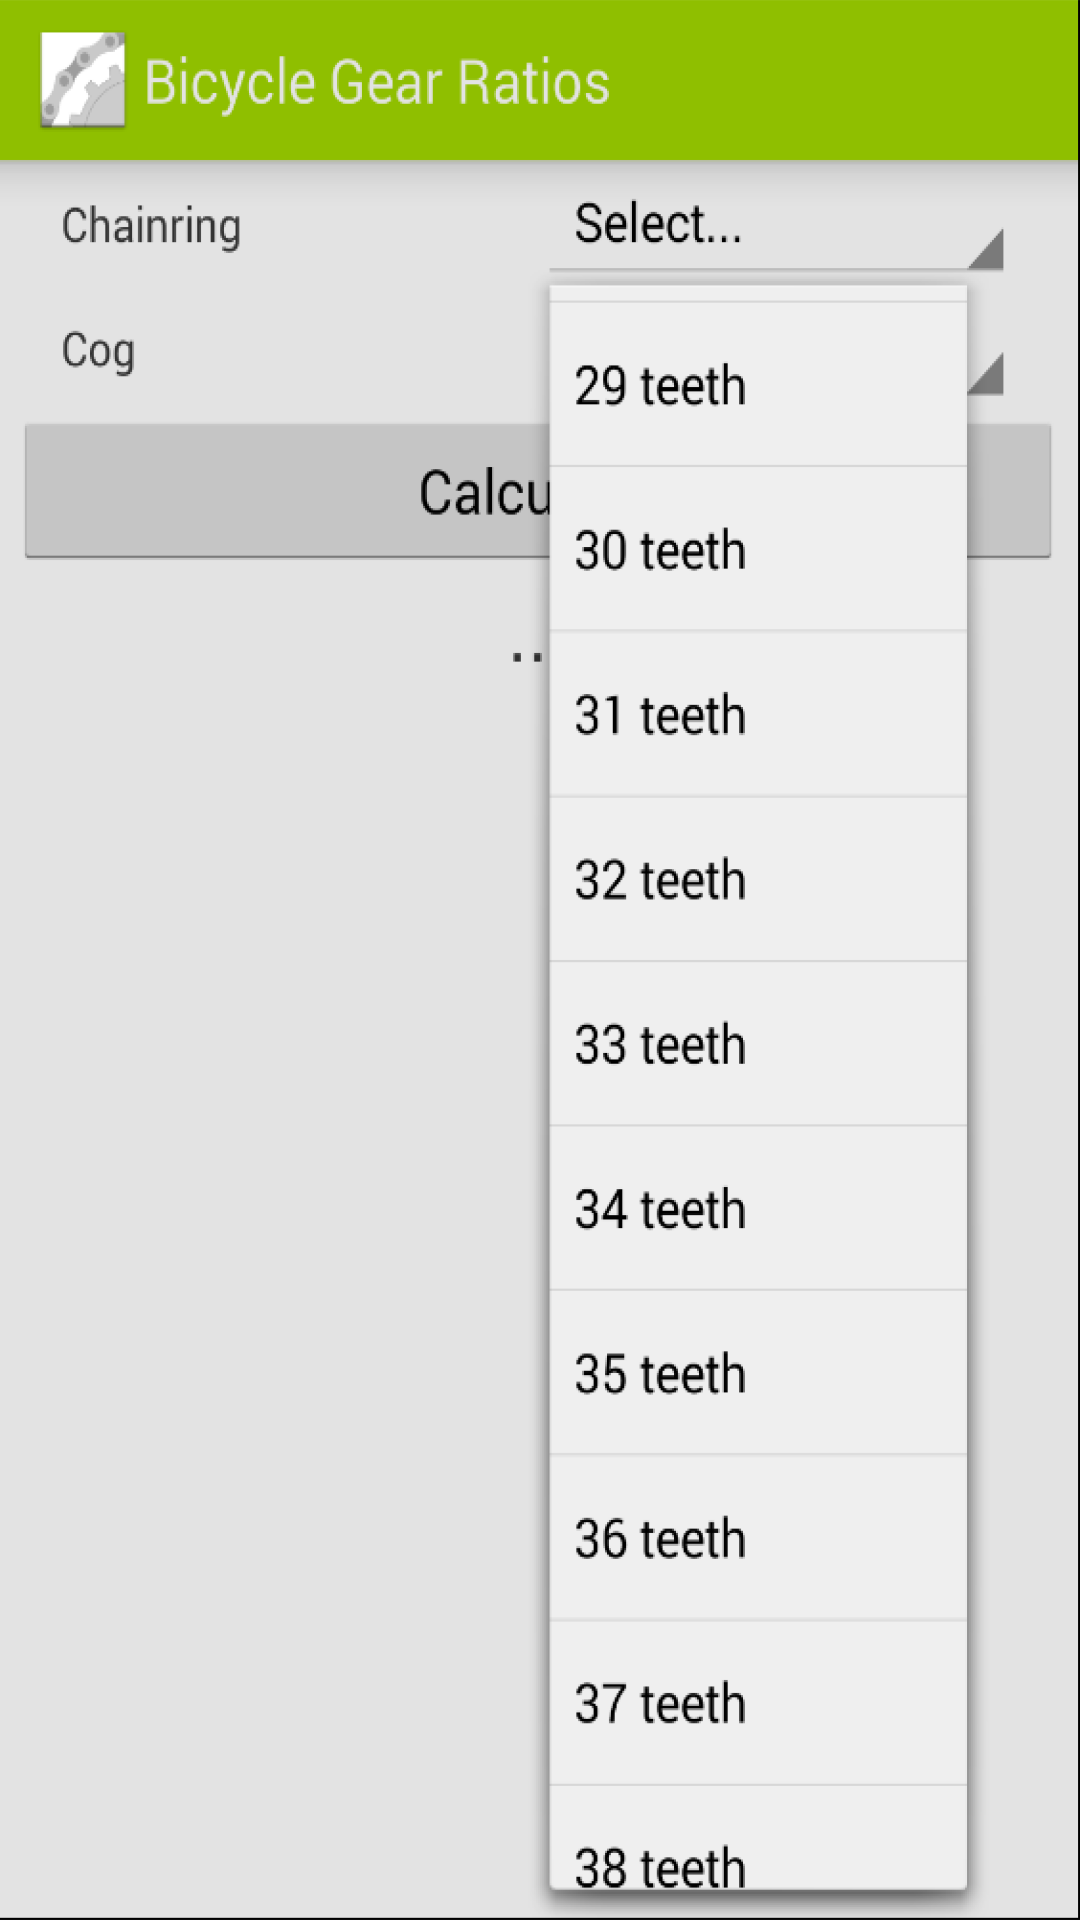Viewport: 1080px width, 1920px height.
Task: Click the Cog spinner arrow triangle
Action: pyautogui.click(x=986, y=374)
